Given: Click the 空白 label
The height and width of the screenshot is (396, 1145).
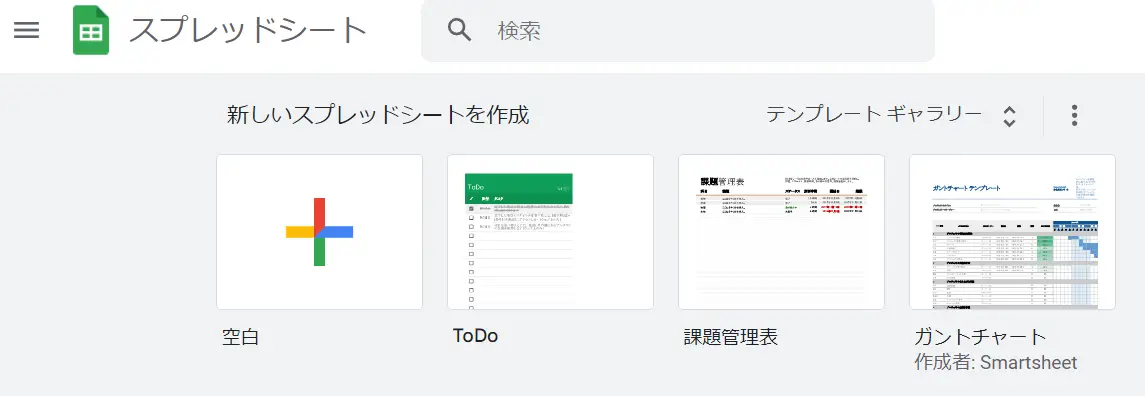Looking at the screenshot, I should click(241, 337).
